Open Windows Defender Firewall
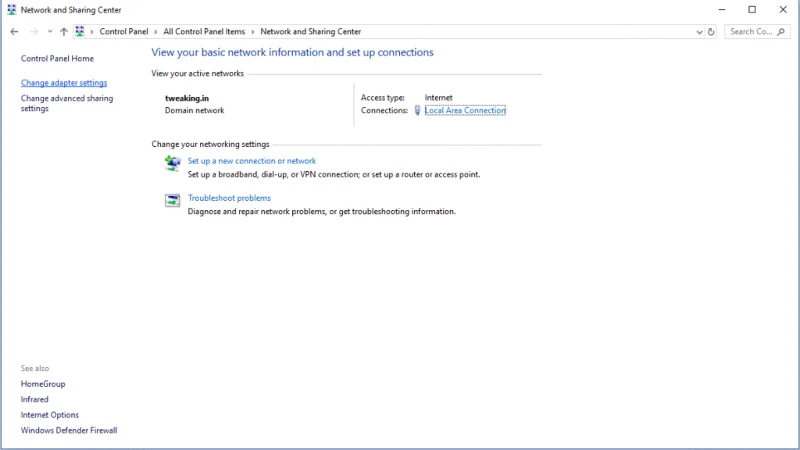This screenshot has height=450, width=800. pyautogui.click(x=69, y=430)
